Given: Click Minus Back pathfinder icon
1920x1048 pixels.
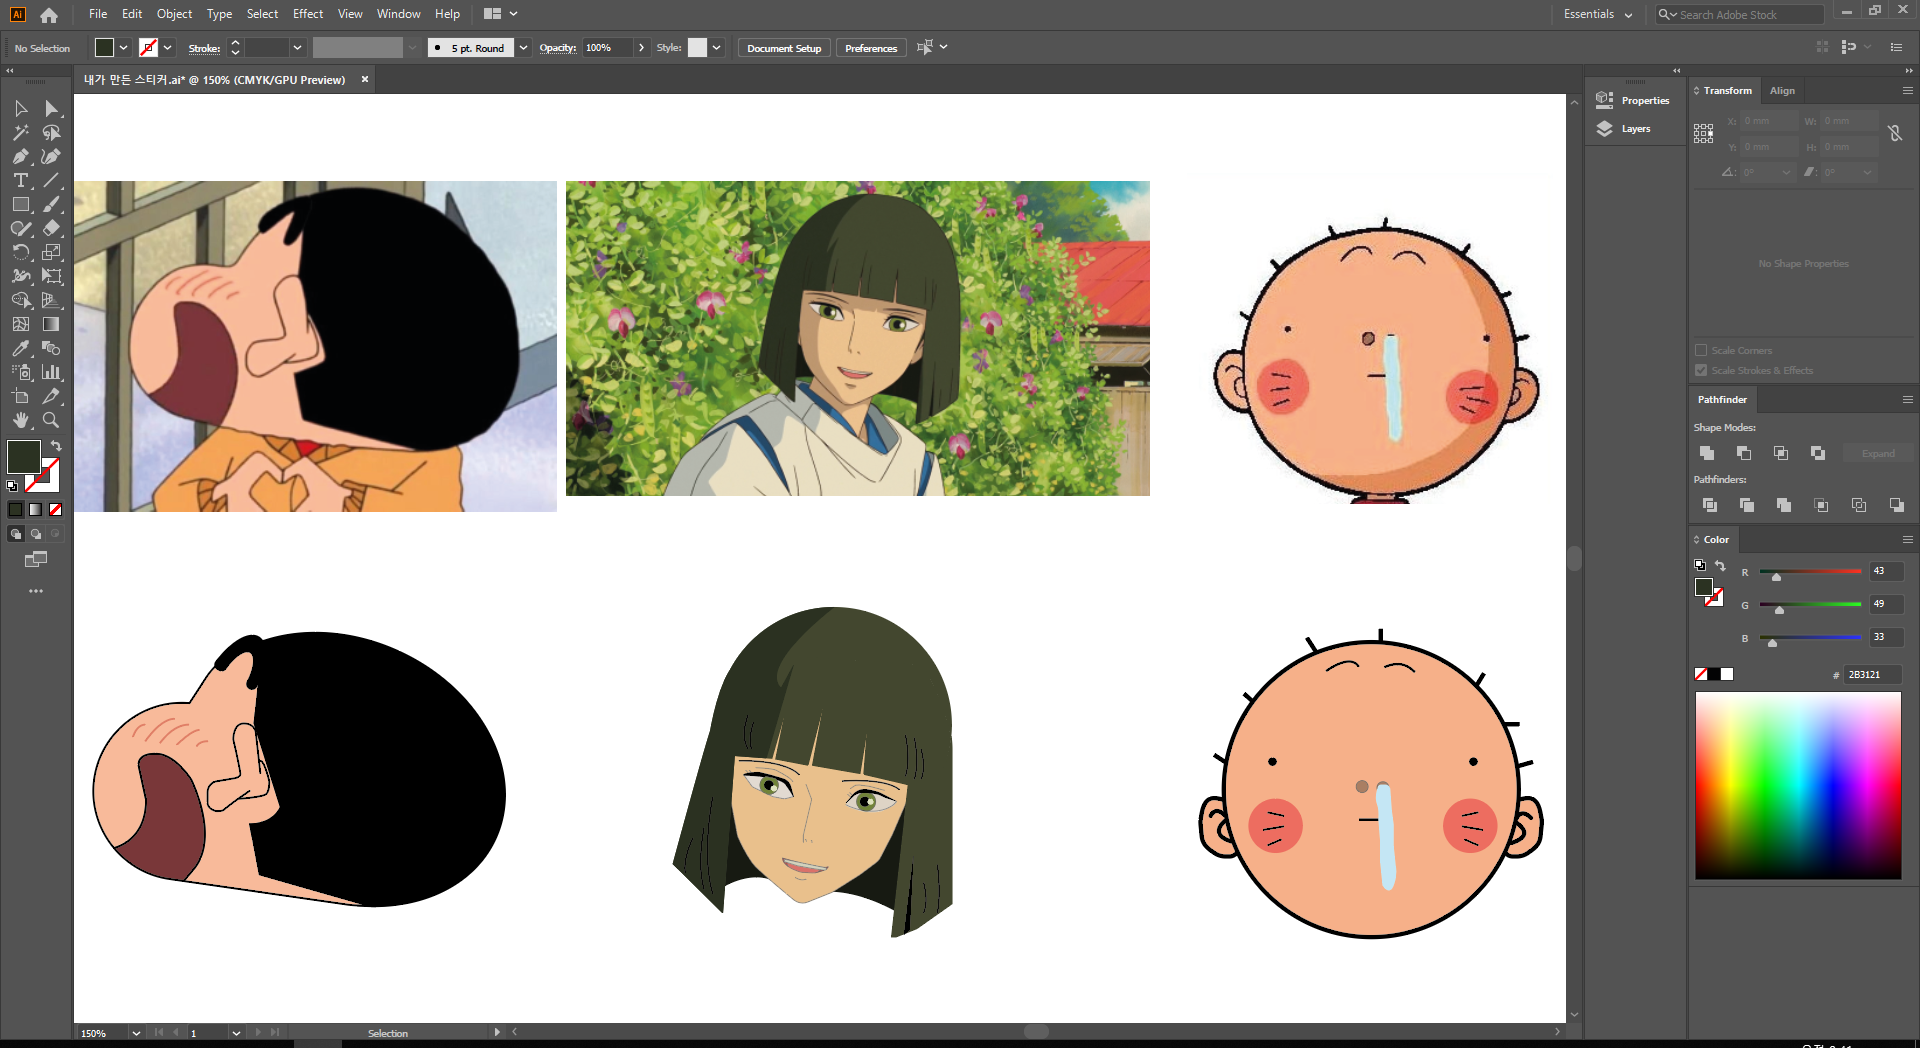Looking at the screenshot, I should pos(1896,505).
